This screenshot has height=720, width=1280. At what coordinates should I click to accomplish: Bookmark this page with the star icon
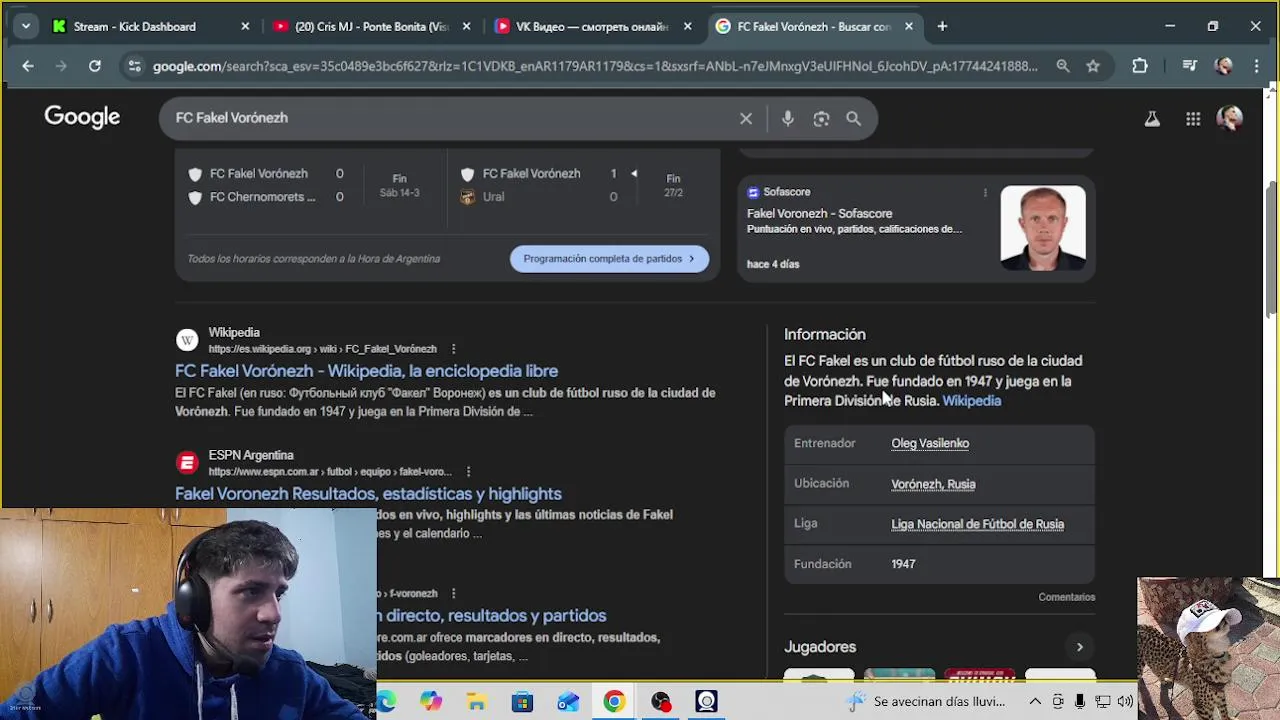[x=1093, y=66]
